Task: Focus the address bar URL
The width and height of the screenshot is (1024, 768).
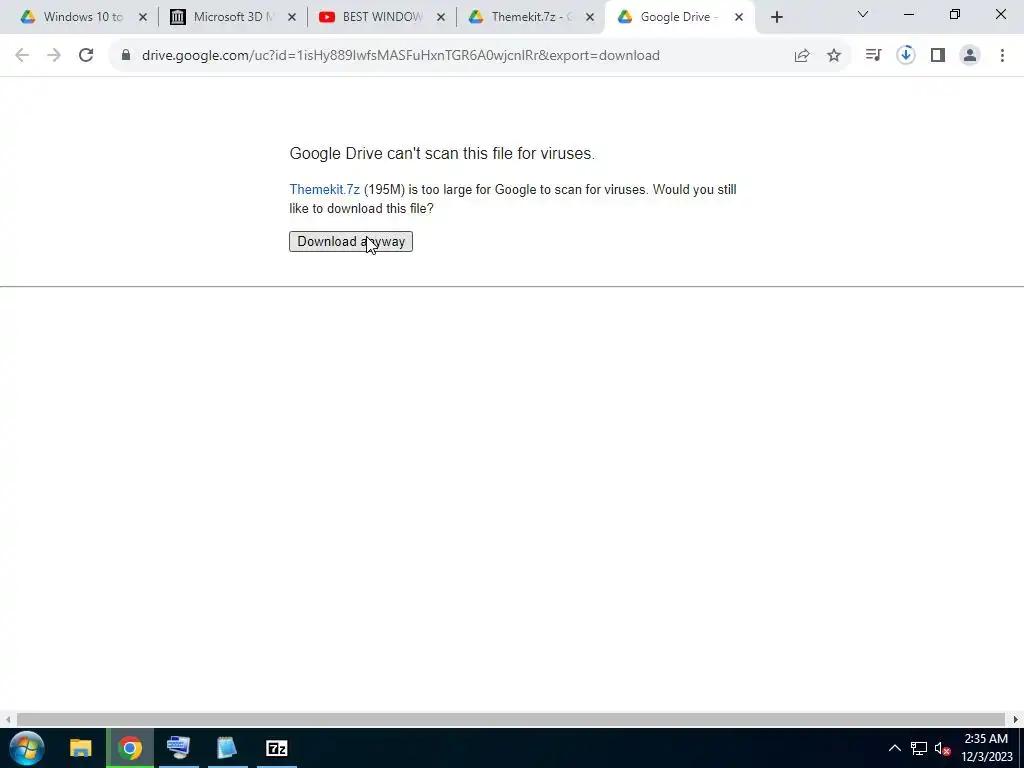Action: pyautogui.click(x=400, y=56)
